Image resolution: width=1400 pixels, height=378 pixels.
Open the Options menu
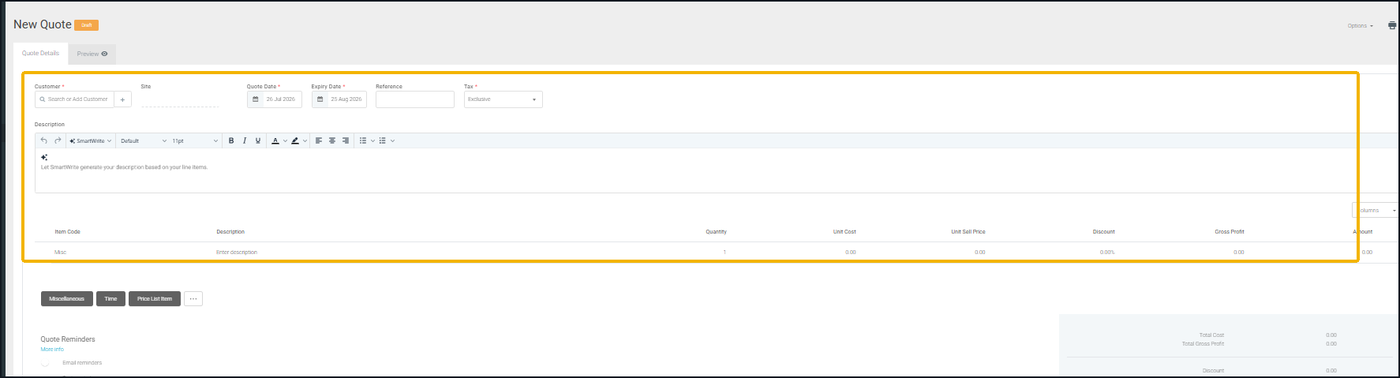tap(1360, 26)
